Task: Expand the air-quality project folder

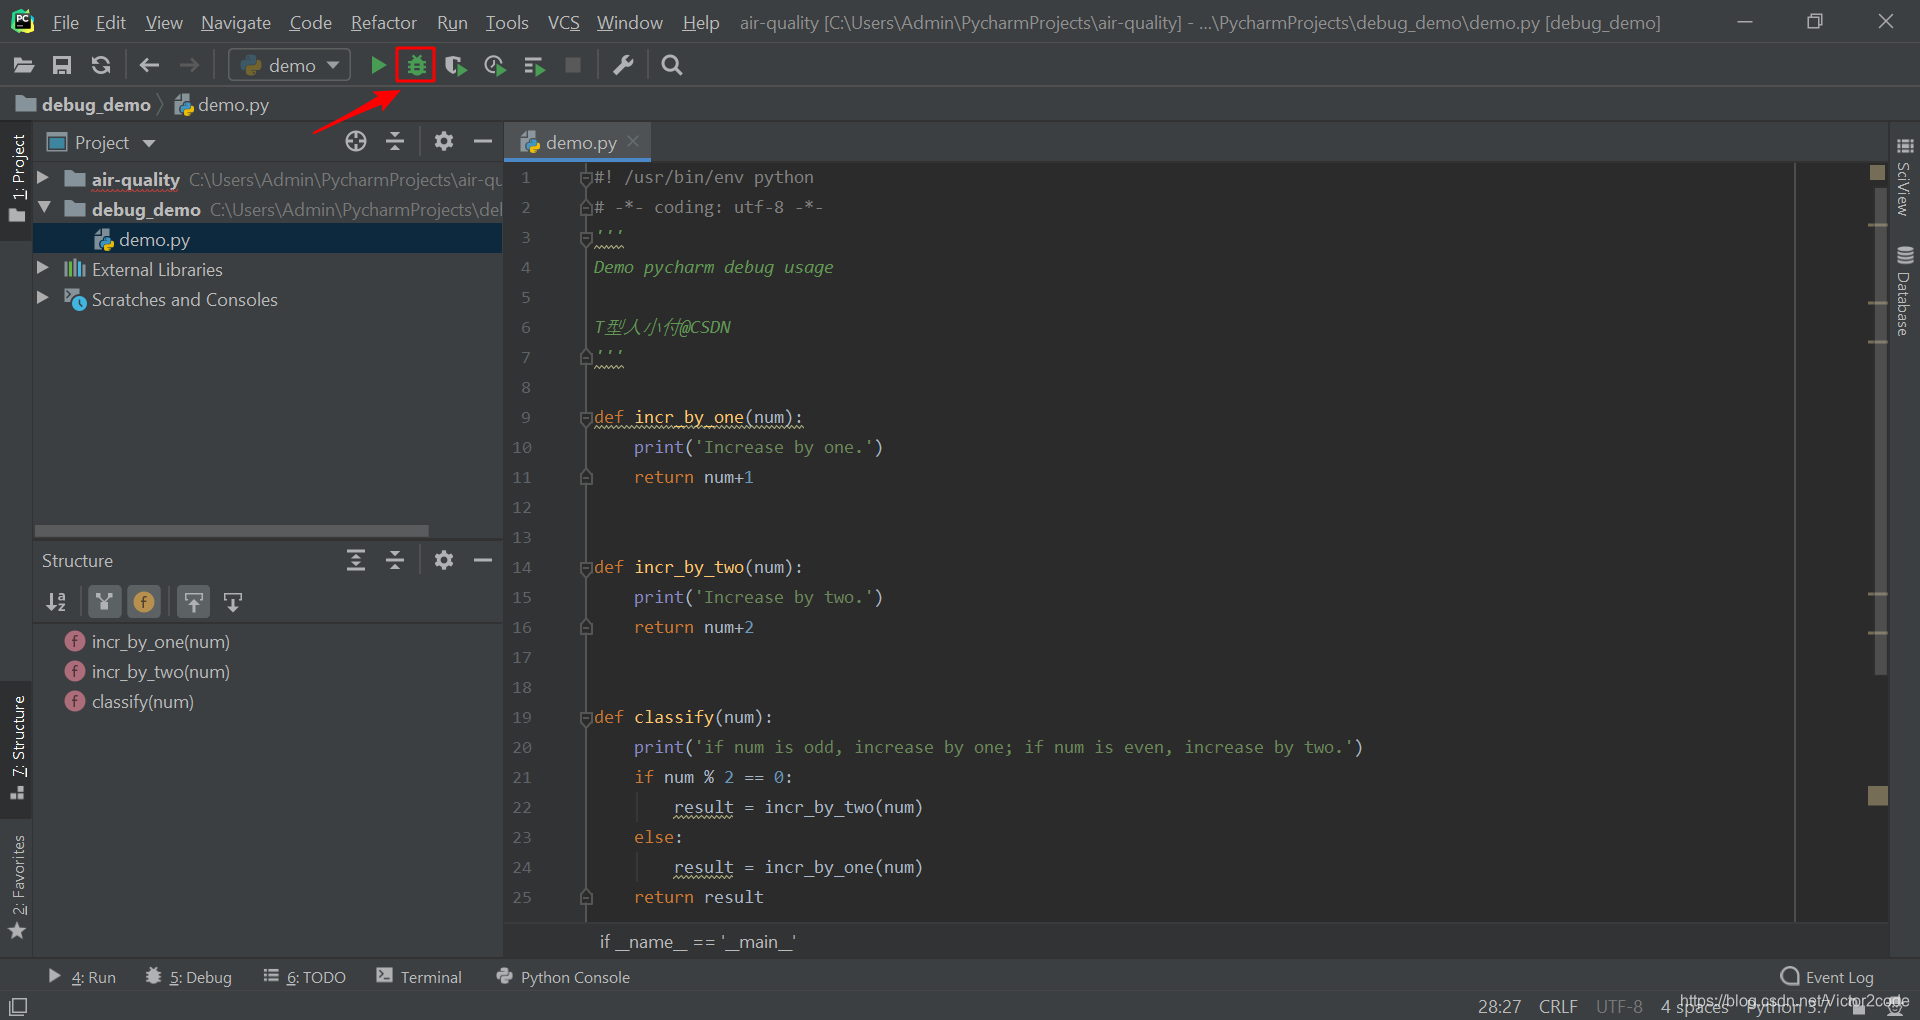Action: (43, 178)
